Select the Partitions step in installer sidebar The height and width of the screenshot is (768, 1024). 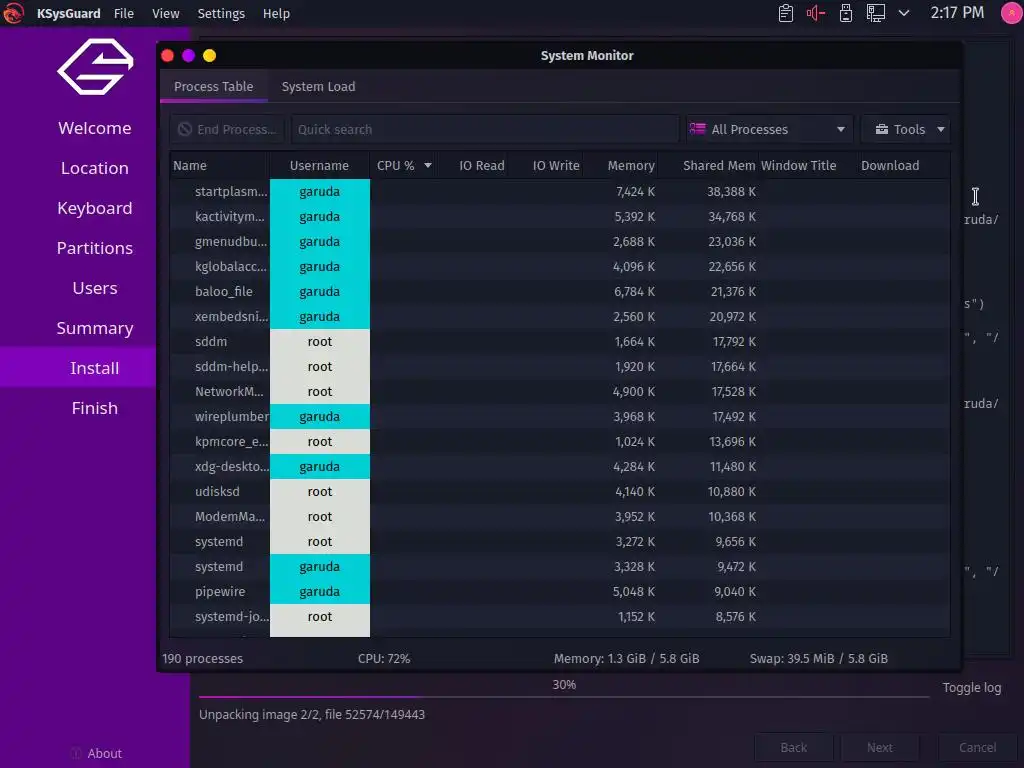[x=95, y=248]
